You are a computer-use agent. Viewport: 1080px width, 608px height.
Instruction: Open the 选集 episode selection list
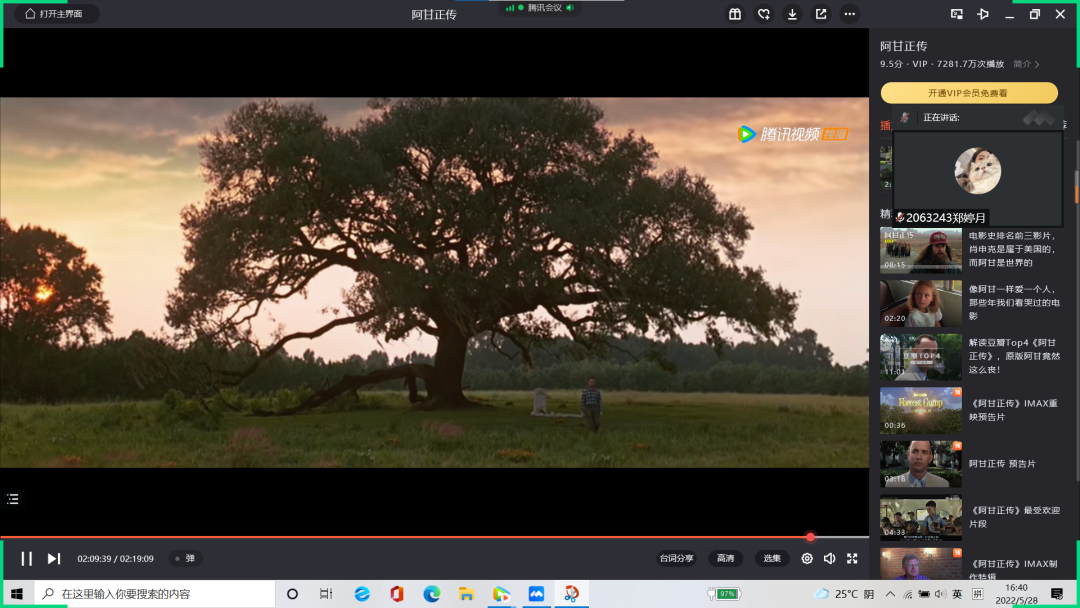coord(772,558)
